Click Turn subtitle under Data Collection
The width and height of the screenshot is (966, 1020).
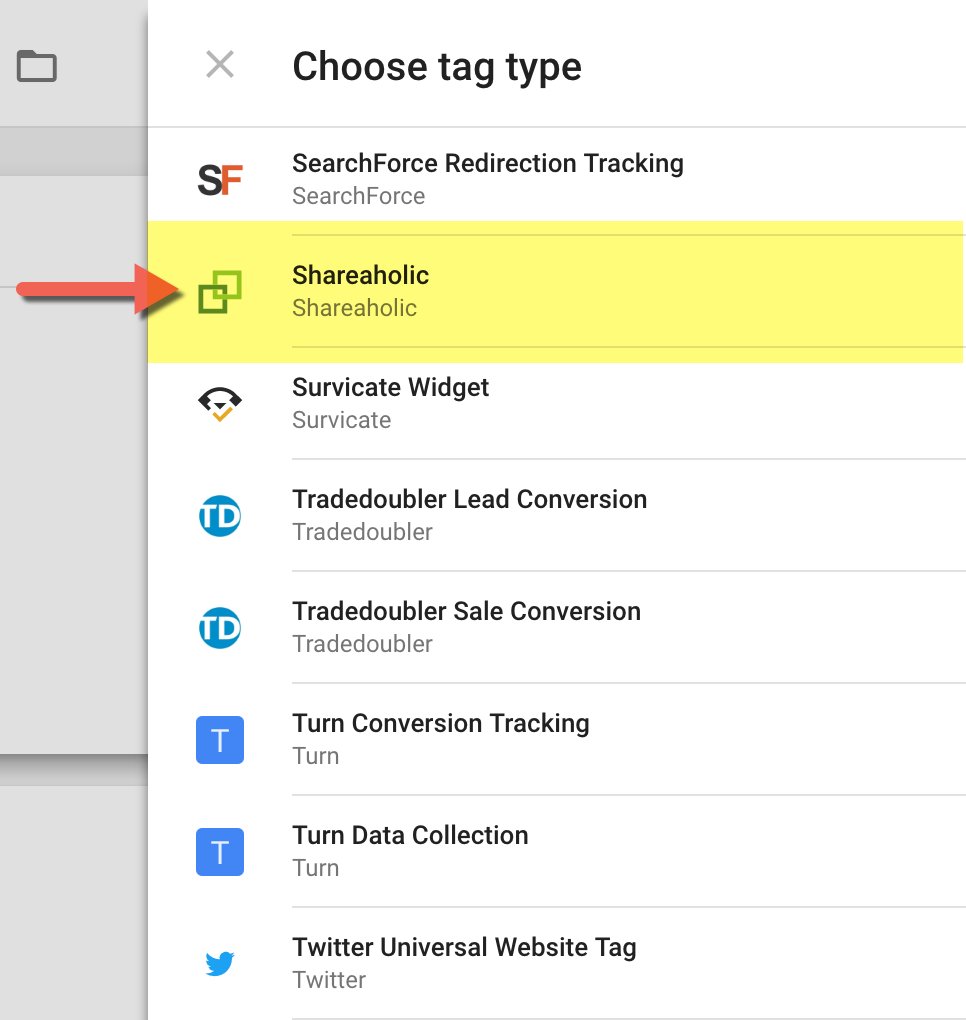(x=315, y=868)
